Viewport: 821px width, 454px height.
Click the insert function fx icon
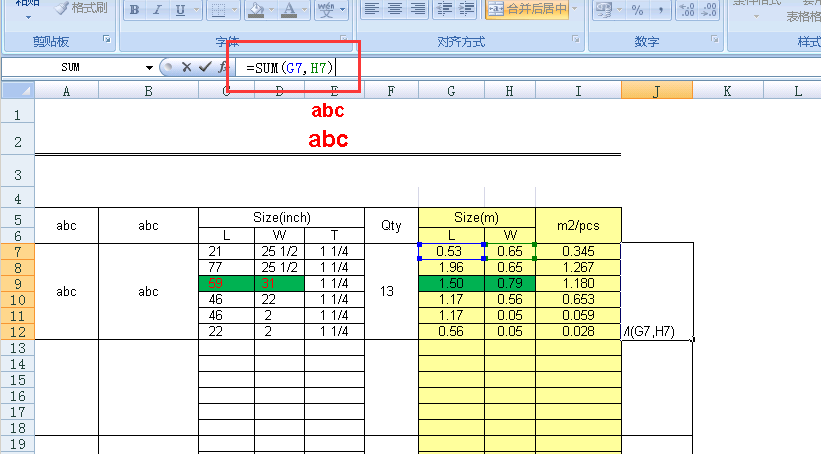pos(223,67)
